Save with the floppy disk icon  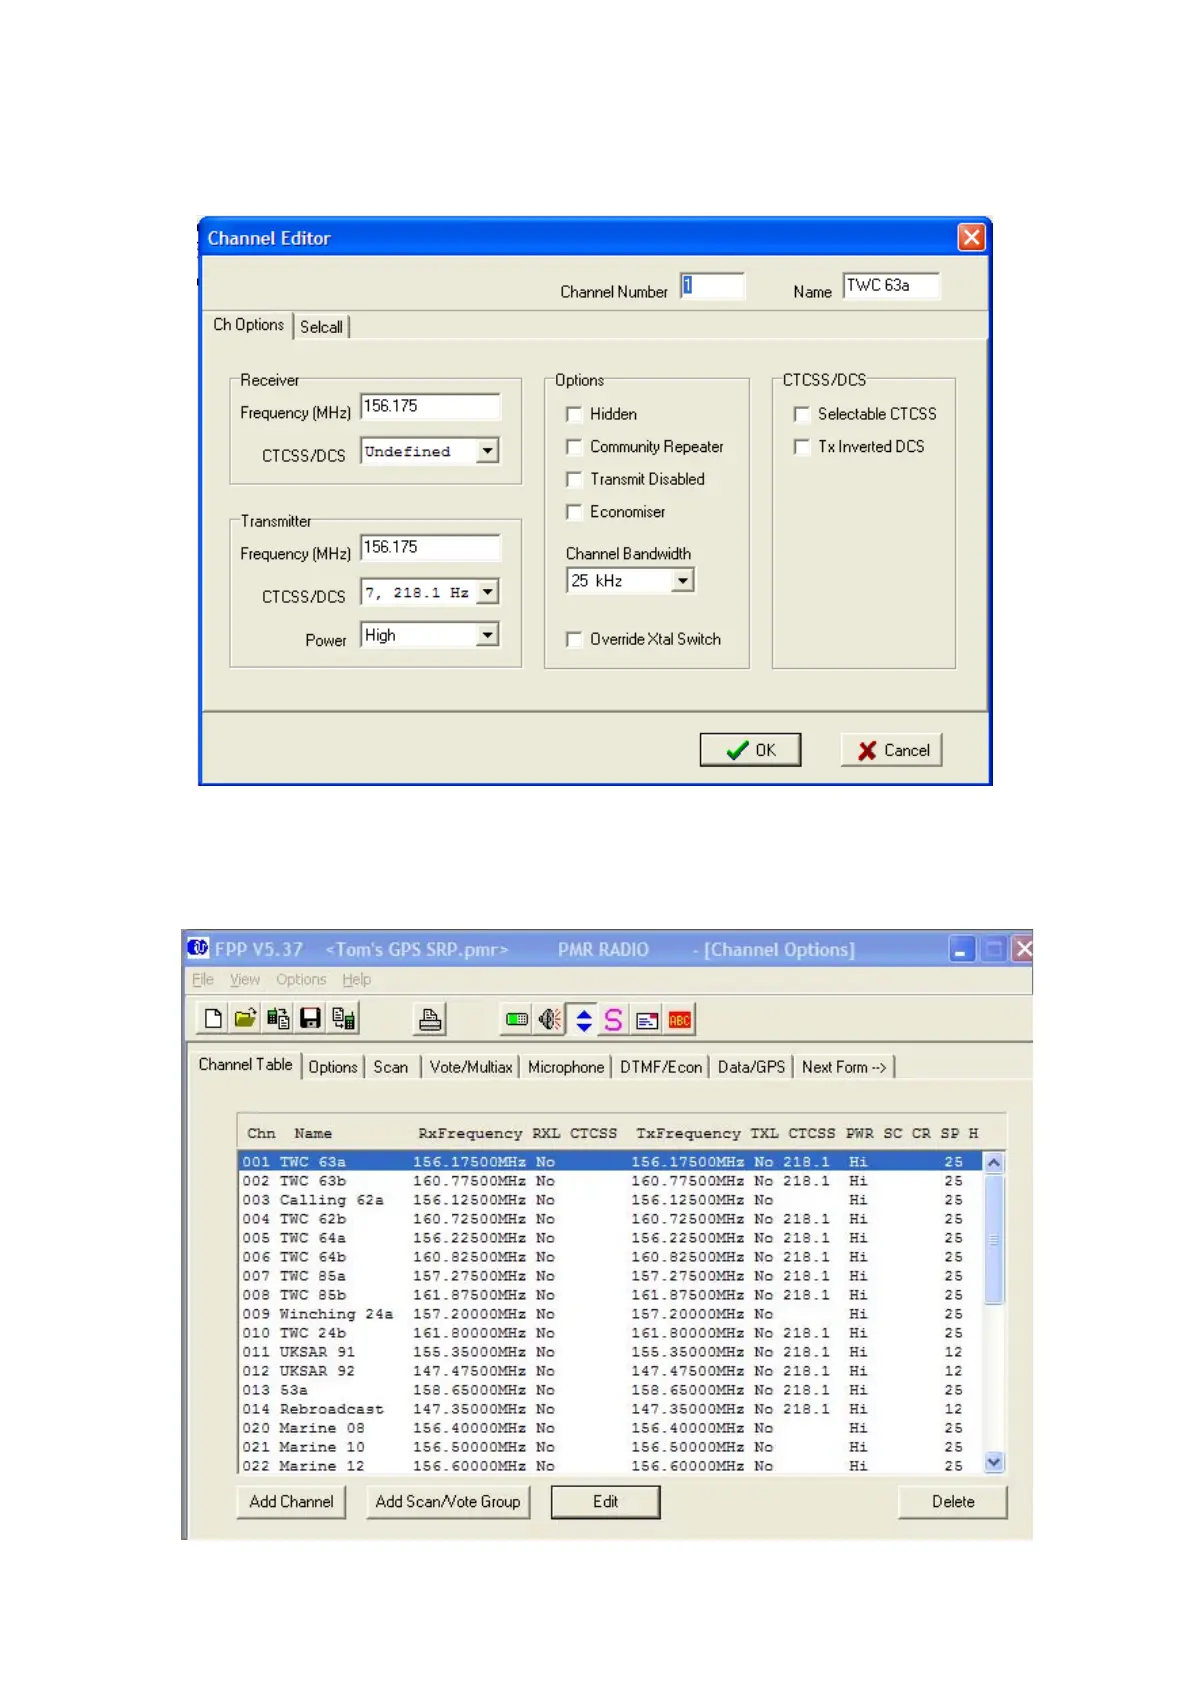point(310,1019)
